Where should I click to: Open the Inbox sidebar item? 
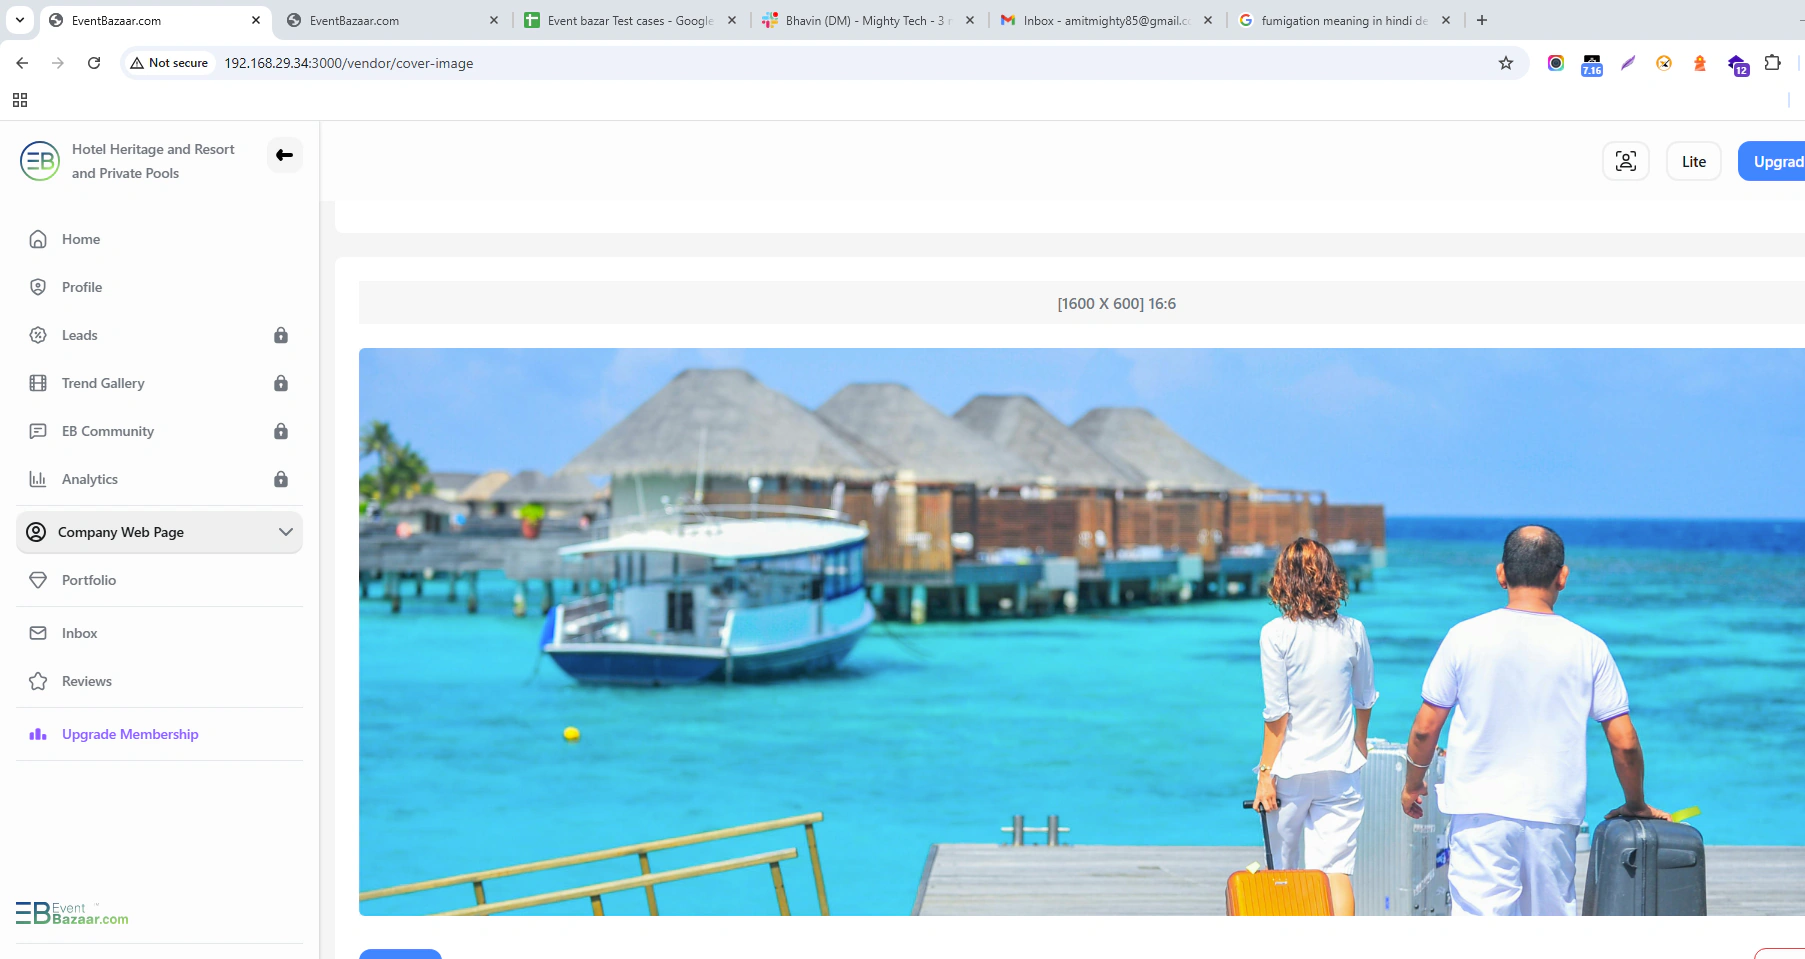tap(79, 633)
